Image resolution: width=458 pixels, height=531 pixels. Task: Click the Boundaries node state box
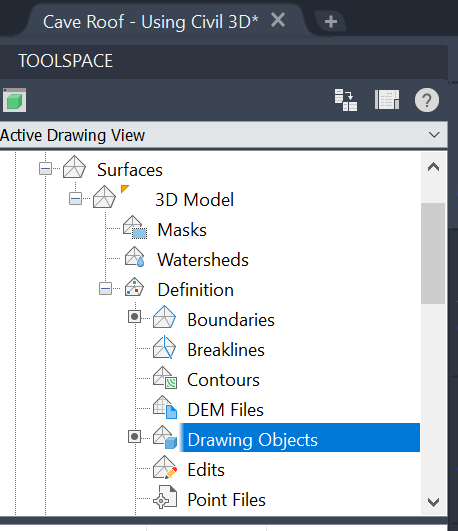pyautogui.click(x=134, y=317)
